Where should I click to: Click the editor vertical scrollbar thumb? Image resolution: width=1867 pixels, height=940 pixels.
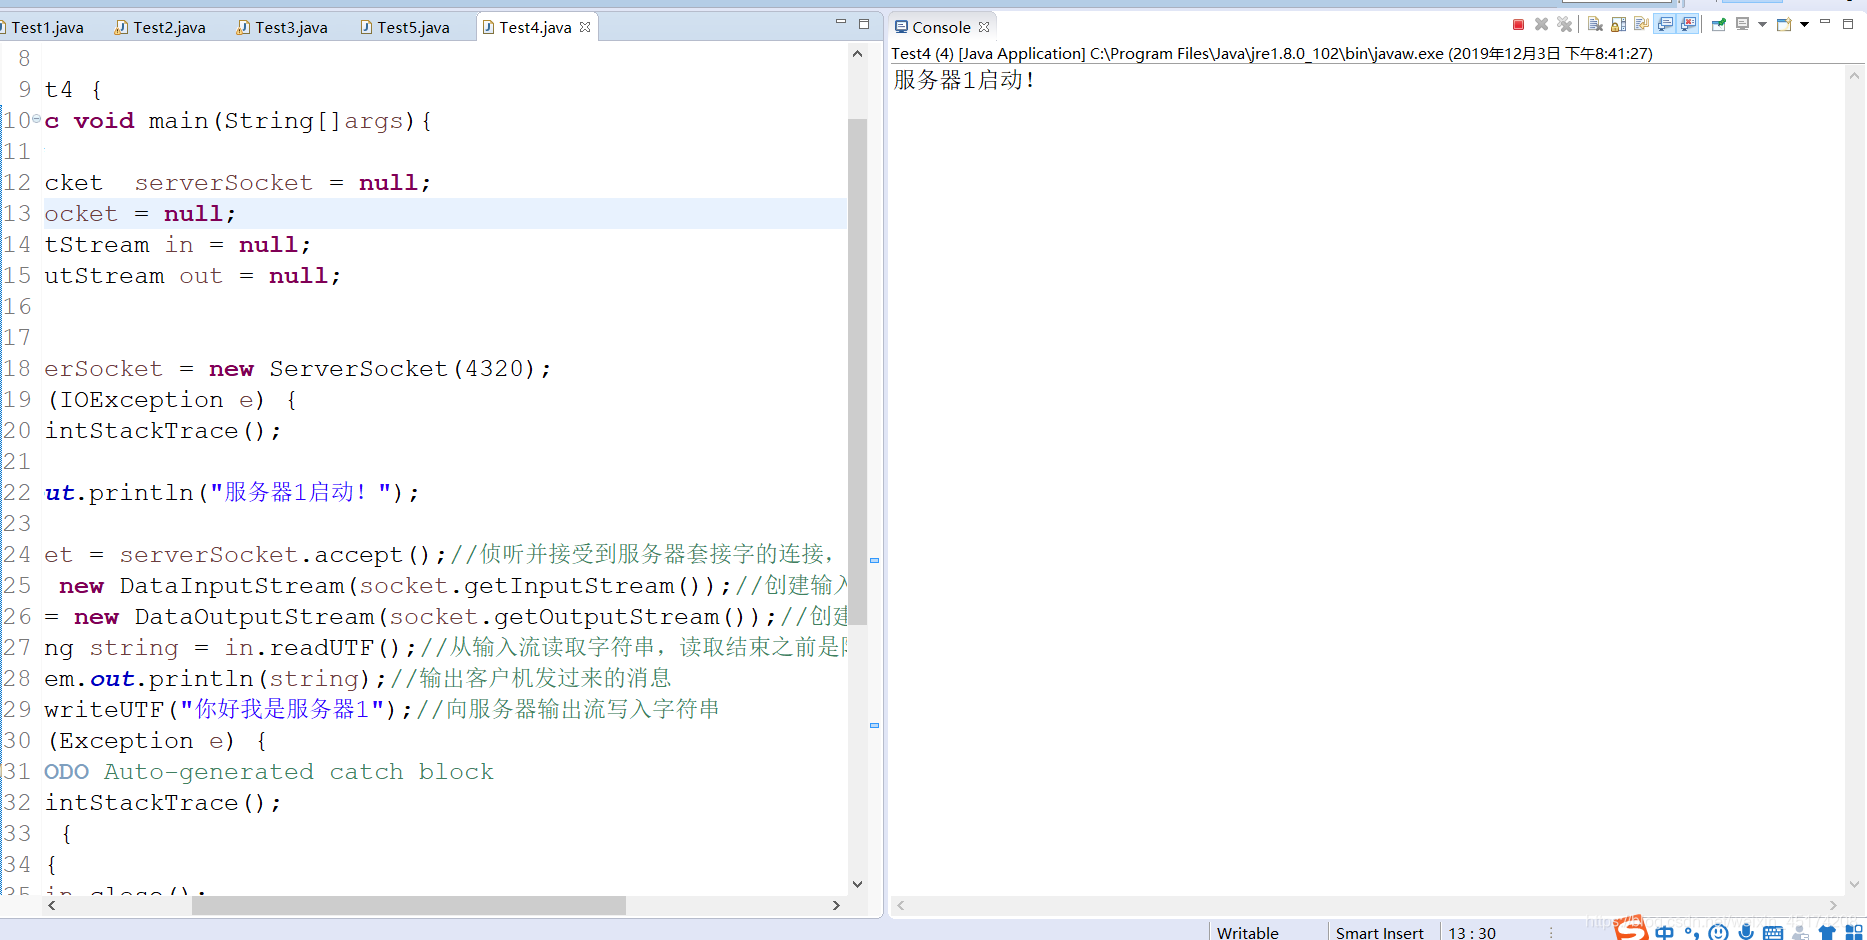tap(857, 370)
